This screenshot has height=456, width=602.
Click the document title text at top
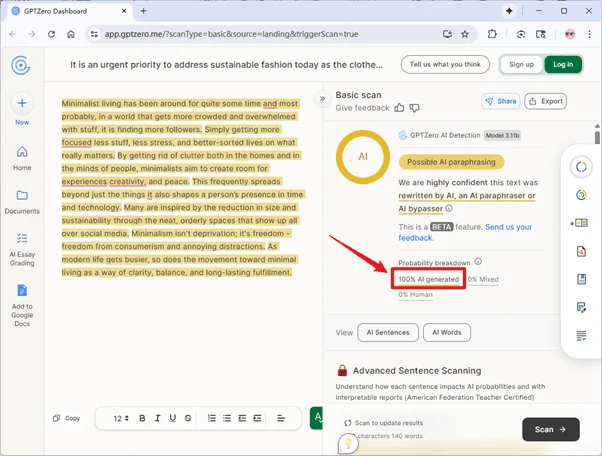click(x=226, y=65)
